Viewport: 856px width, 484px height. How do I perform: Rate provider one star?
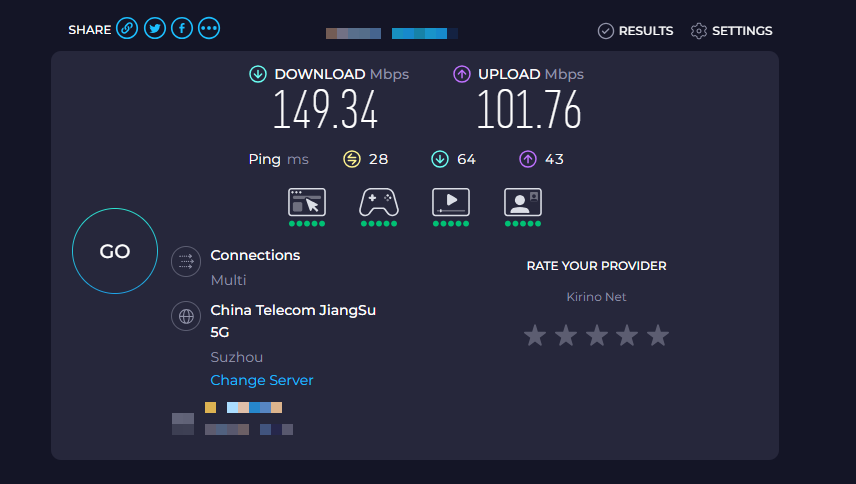535,336
